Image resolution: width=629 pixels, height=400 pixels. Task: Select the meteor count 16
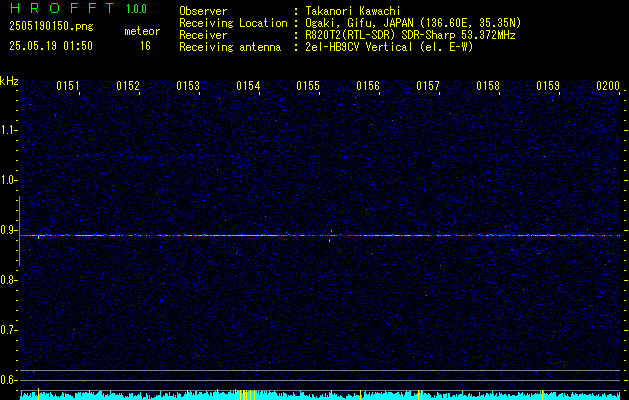pyautogui.click(x=145, y=46)
